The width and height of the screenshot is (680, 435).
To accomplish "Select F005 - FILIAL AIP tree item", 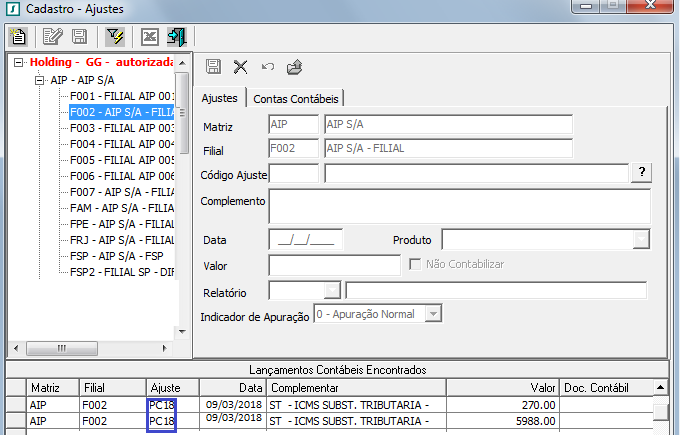I will pyautogui.click(x=122, y=160).
